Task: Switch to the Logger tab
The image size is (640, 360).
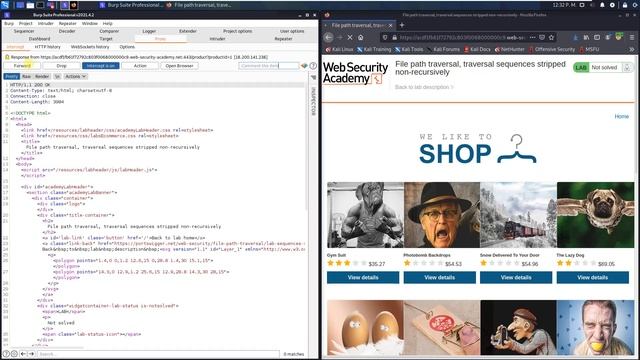Action: point(149,31)
